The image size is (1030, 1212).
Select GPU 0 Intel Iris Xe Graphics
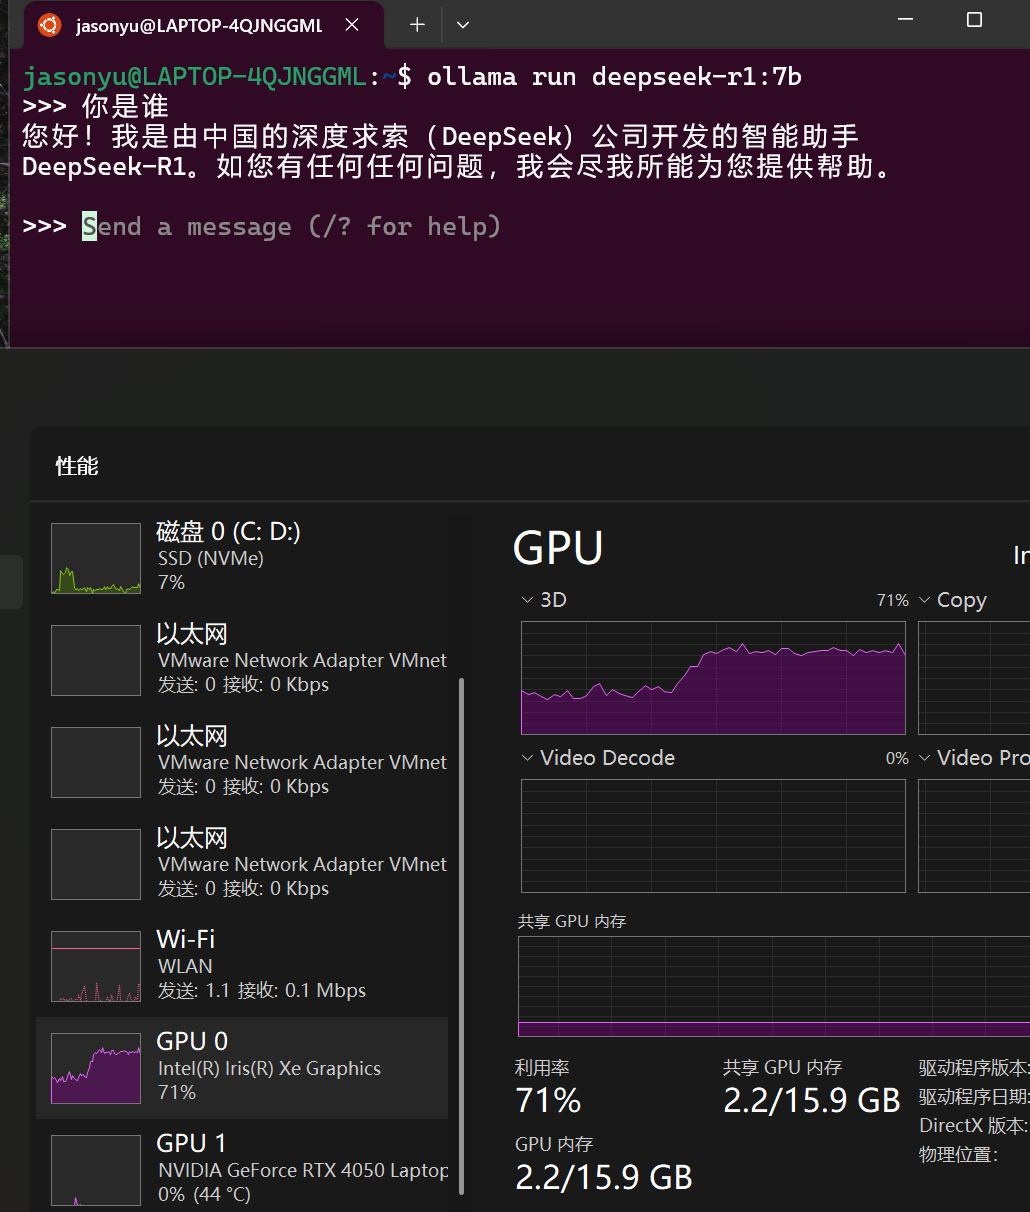[x=242, y=1068]
